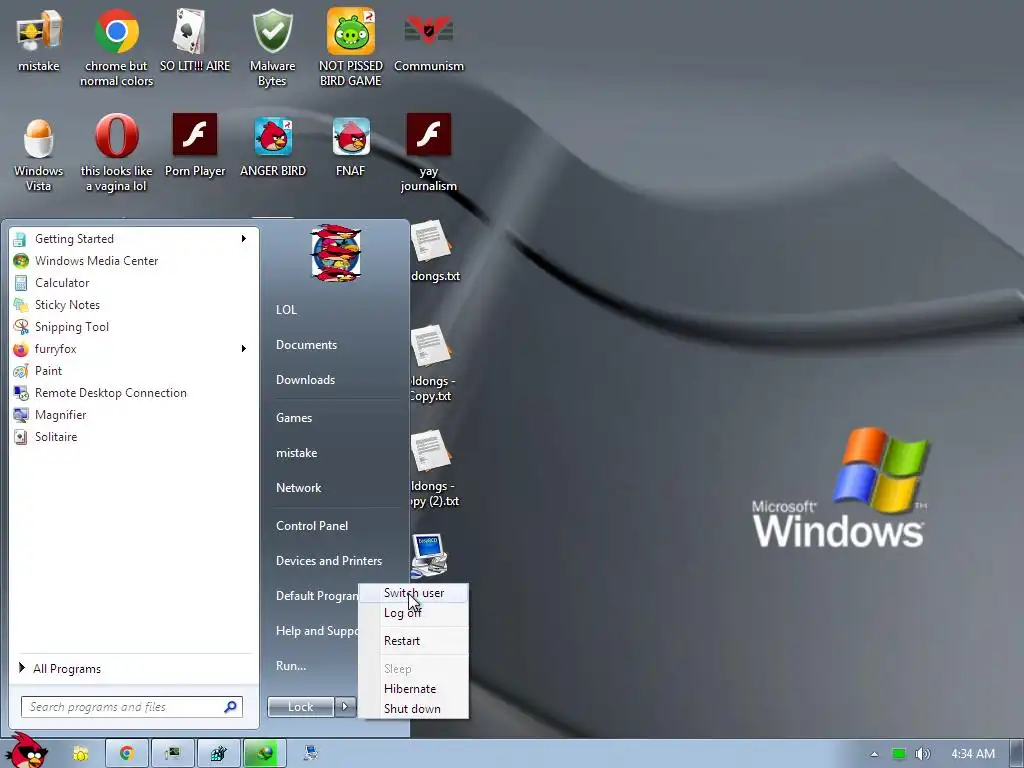
Task: Click the Lock button
Action: [300, 707]
